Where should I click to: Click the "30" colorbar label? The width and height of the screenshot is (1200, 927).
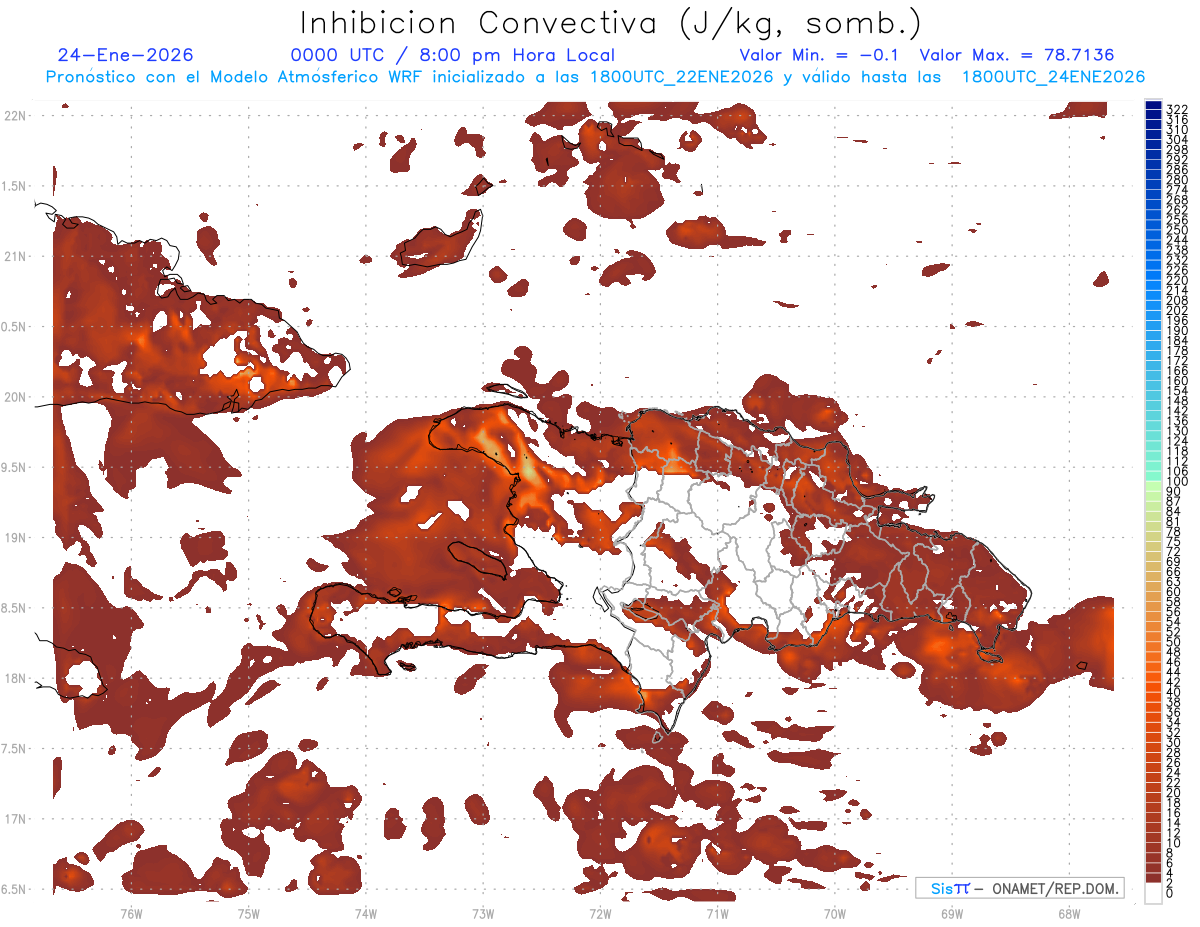click(1174, 742)
